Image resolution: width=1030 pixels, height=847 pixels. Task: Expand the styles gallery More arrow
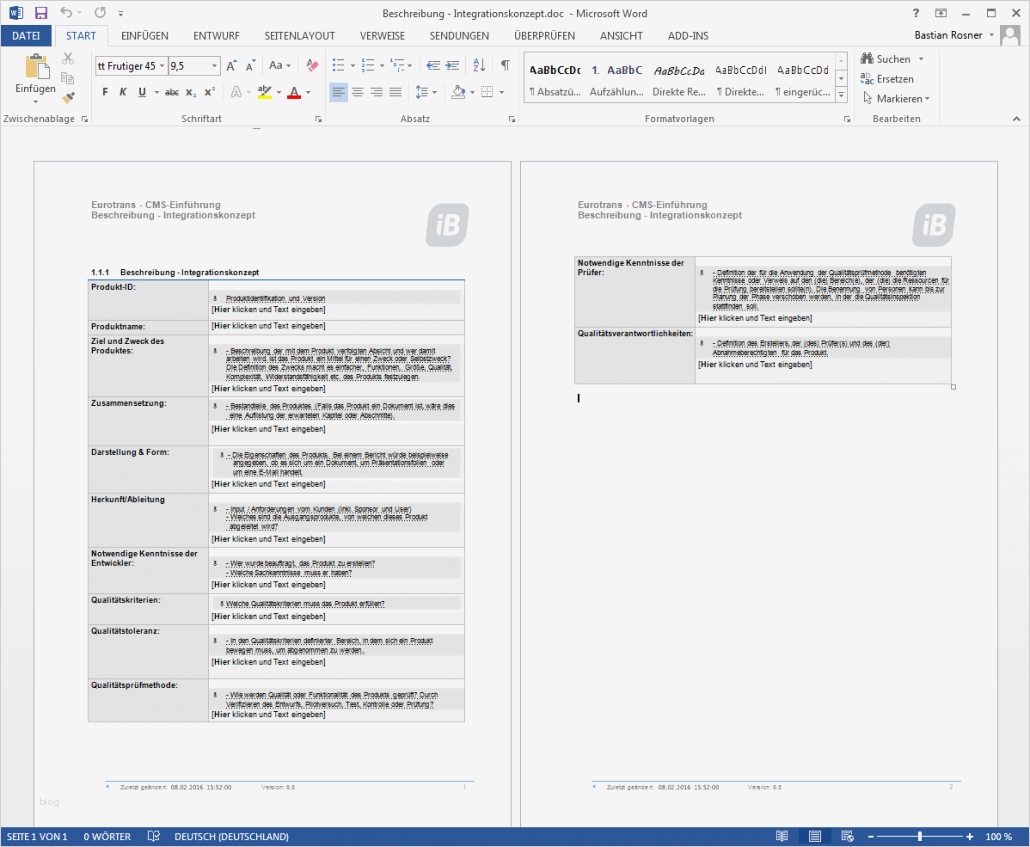coord(841,95)
